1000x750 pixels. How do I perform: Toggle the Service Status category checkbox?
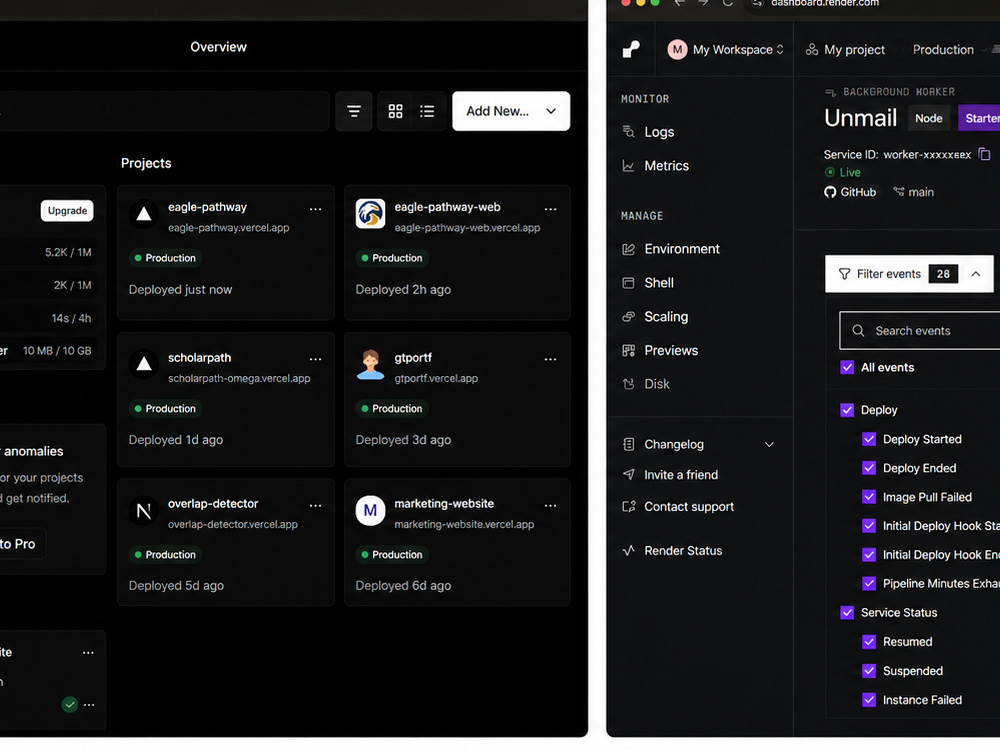[847, 613]
